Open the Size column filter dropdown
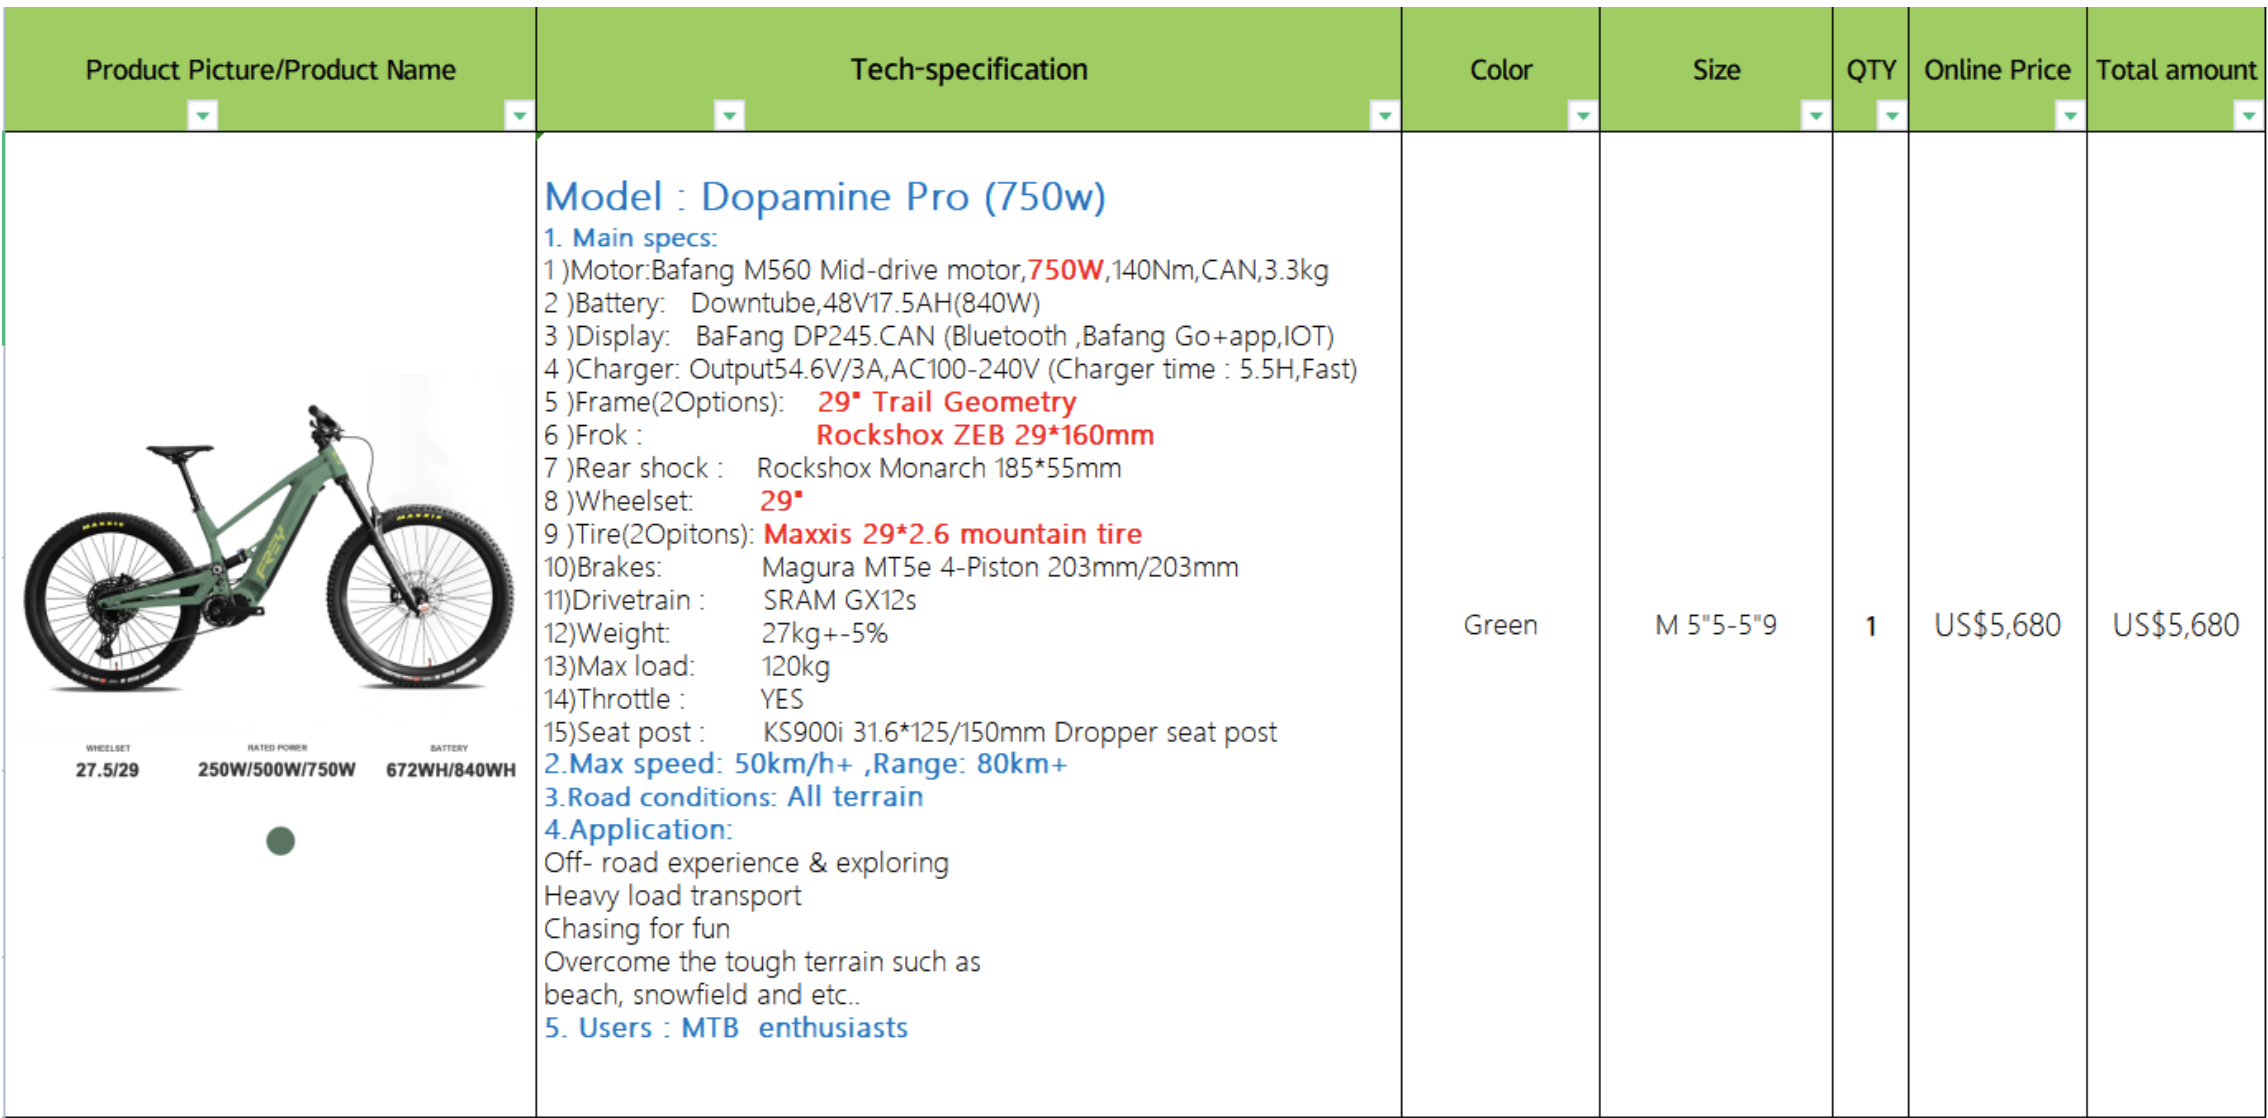 point(1815,116)
